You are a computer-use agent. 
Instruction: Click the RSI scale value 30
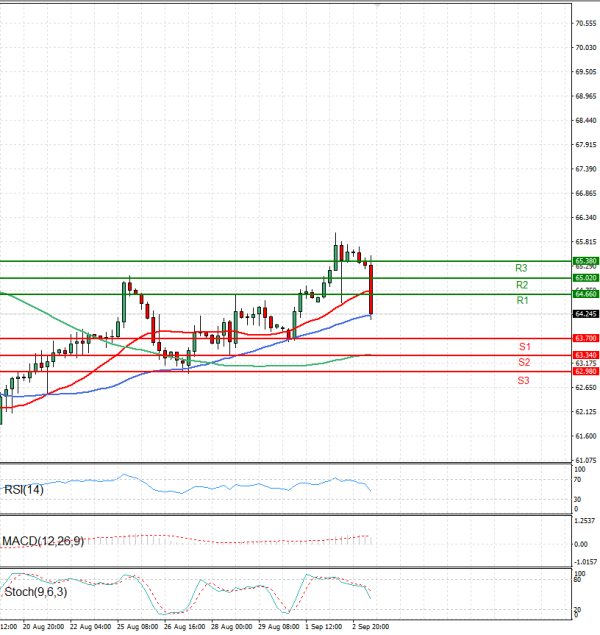point(577,499)
